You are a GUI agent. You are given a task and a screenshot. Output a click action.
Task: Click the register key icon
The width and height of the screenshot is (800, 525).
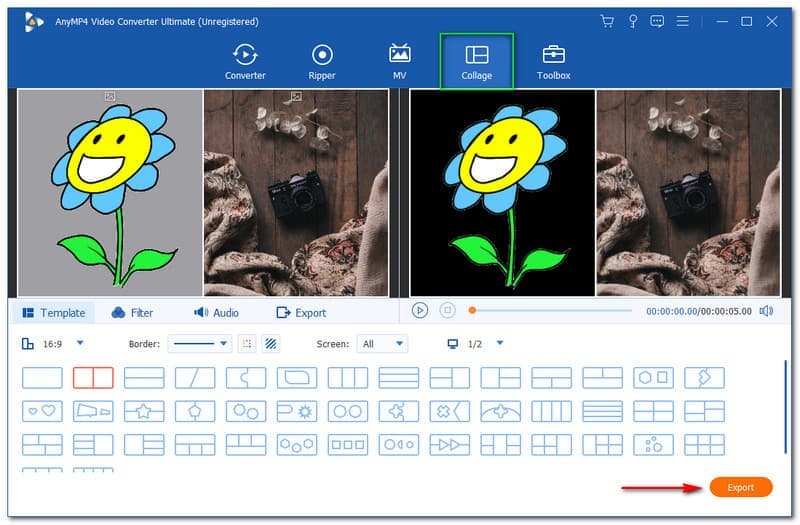pyautogui.click(x=632, y=21)
